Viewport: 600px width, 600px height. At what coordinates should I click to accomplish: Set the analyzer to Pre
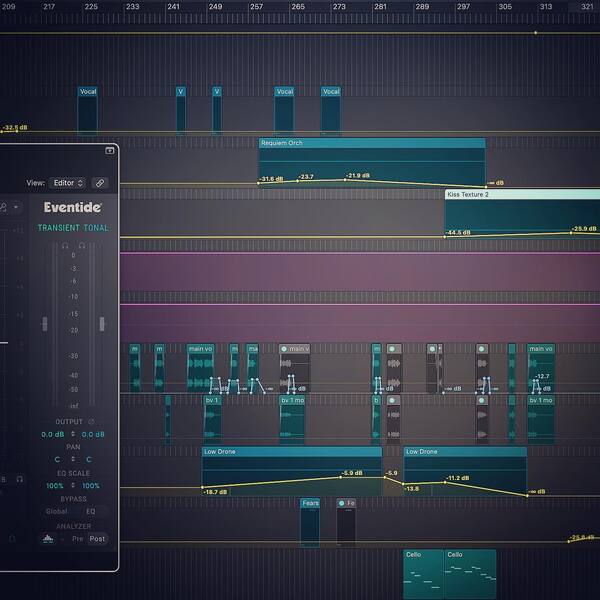pyautogui.click(x=77, y=538)
